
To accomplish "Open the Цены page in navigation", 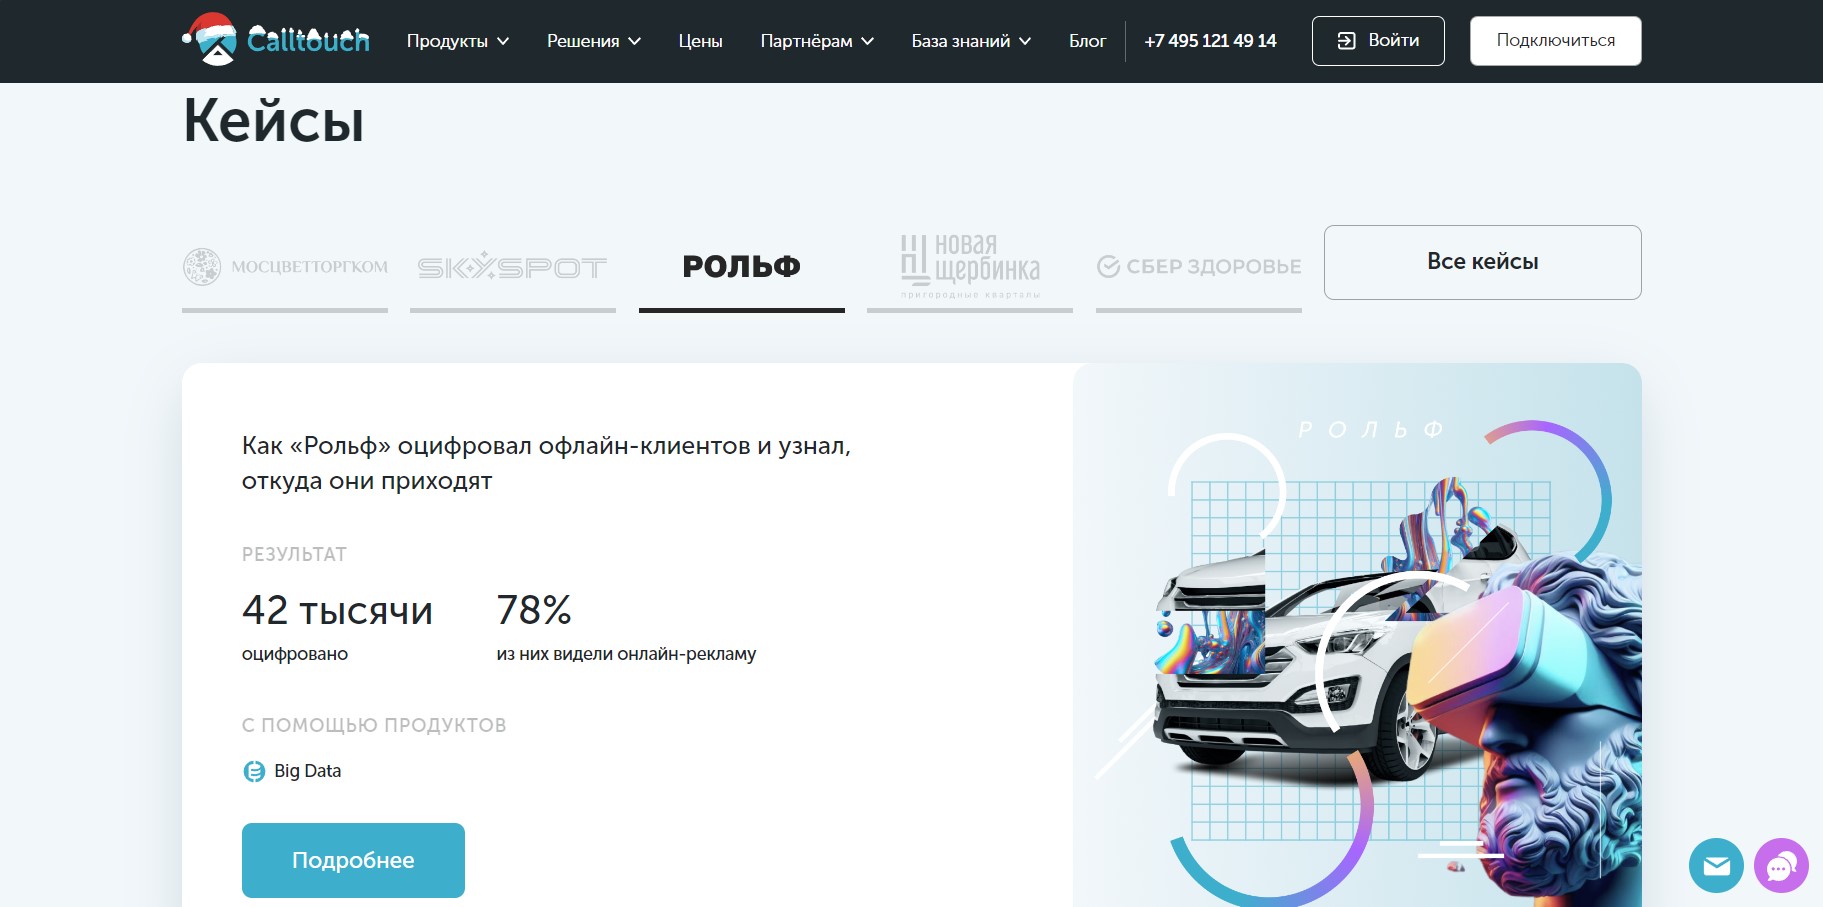I will (700, 41).
